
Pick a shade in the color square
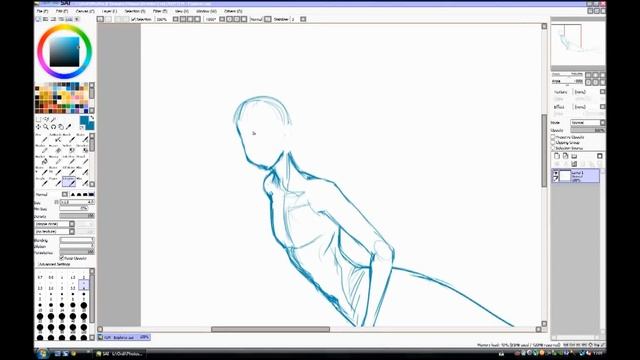tap(64, 52)
